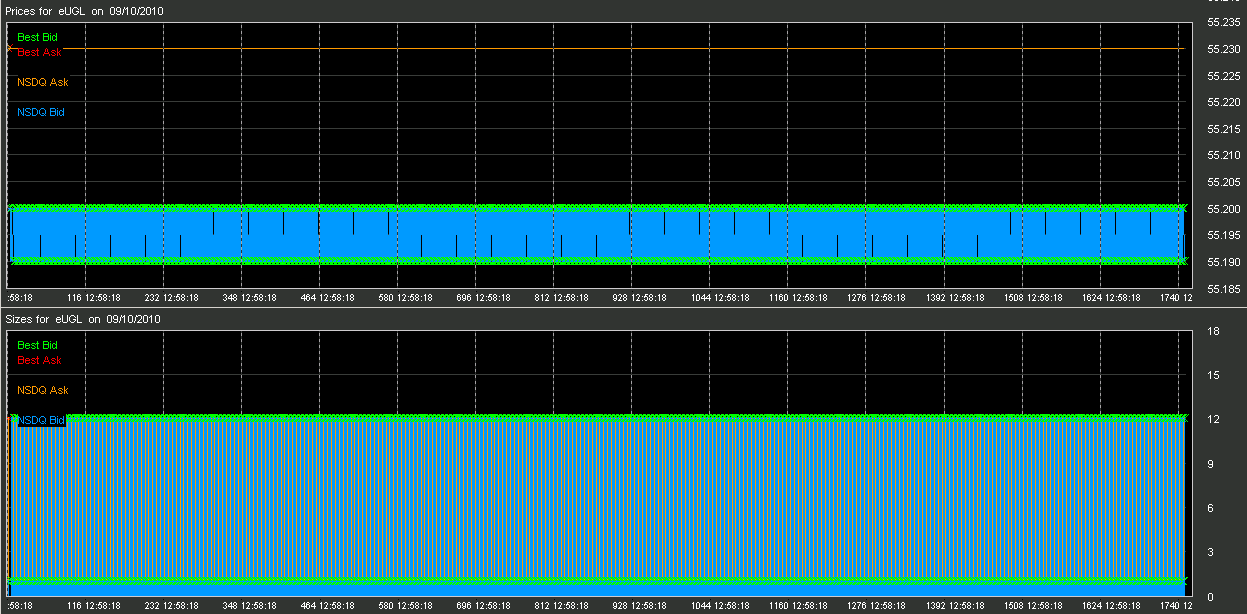
Task: Select the 15 label on the Sizes y-axis
Action: pyautogui.click(x=1212, y=375)
